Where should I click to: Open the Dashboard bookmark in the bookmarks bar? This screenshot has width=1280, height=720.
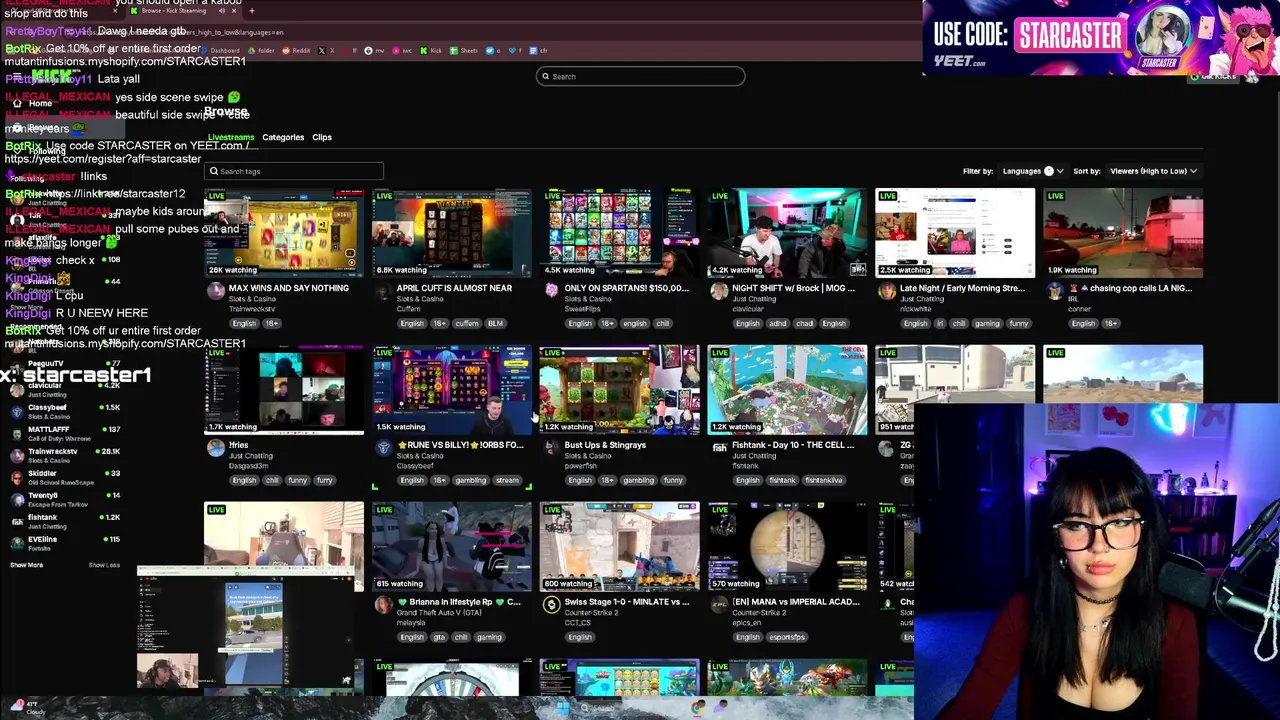(220, 50)
